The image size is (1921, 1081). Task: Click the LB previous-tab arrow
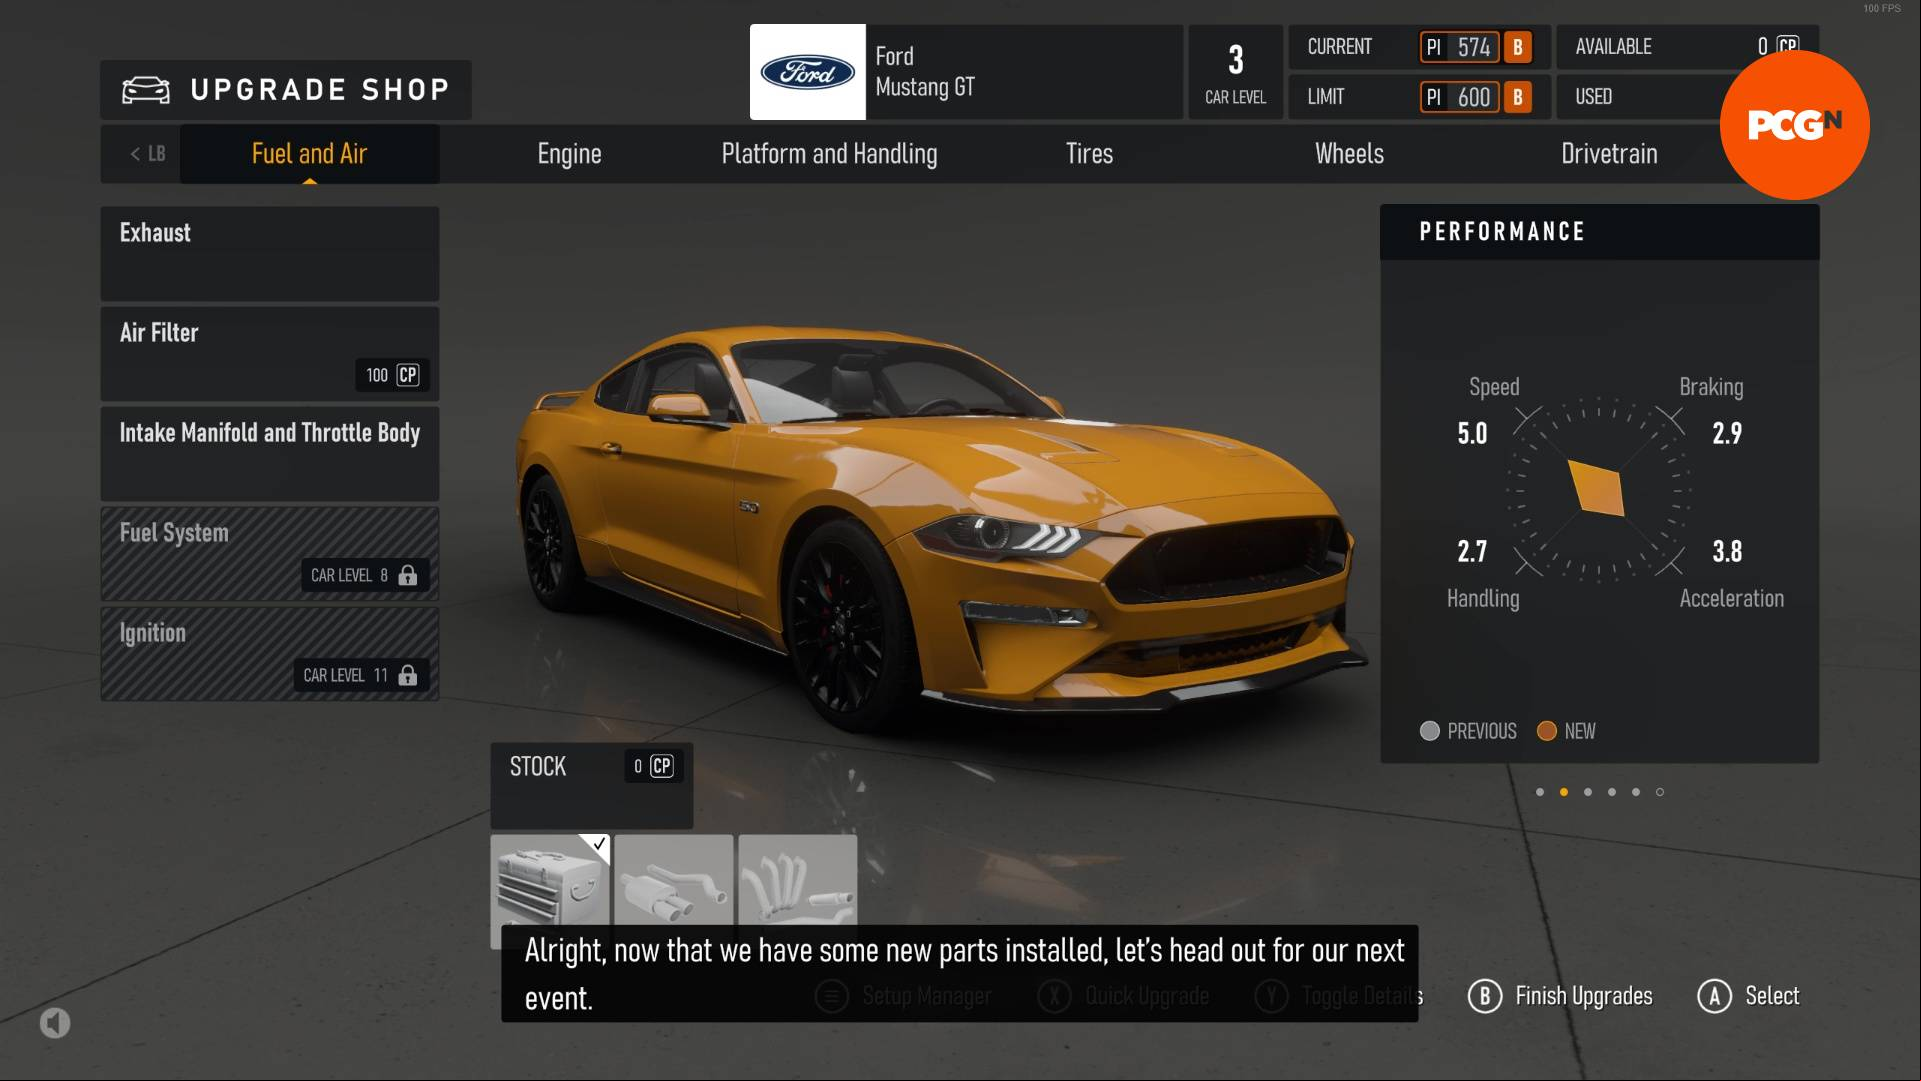point(147,154)
